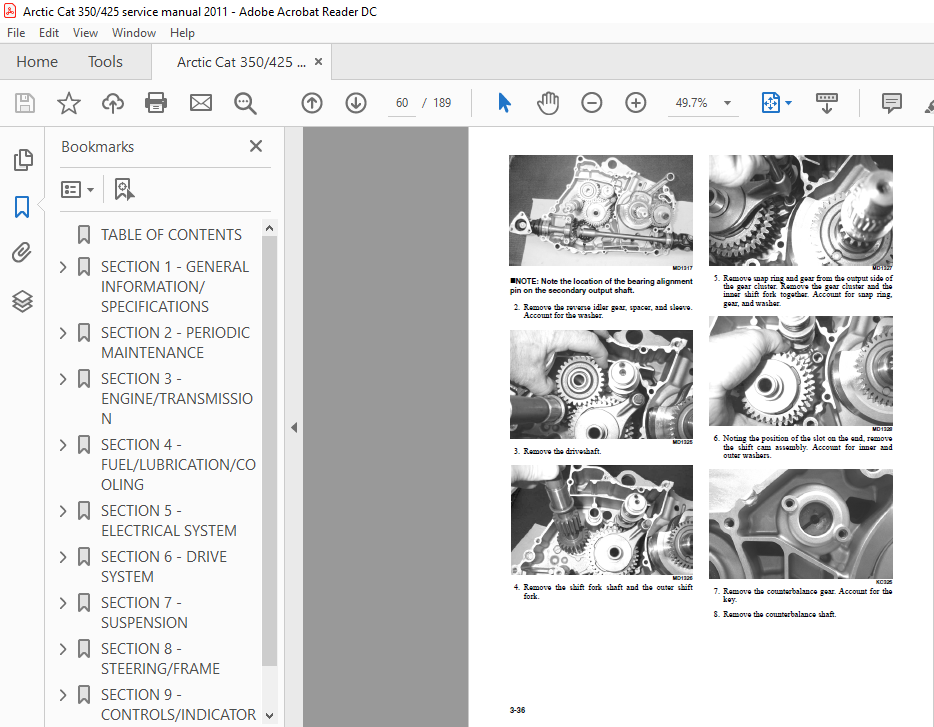Click the bookmarks list scrollbar thumb
934x727 pixels.
[269, 451]
